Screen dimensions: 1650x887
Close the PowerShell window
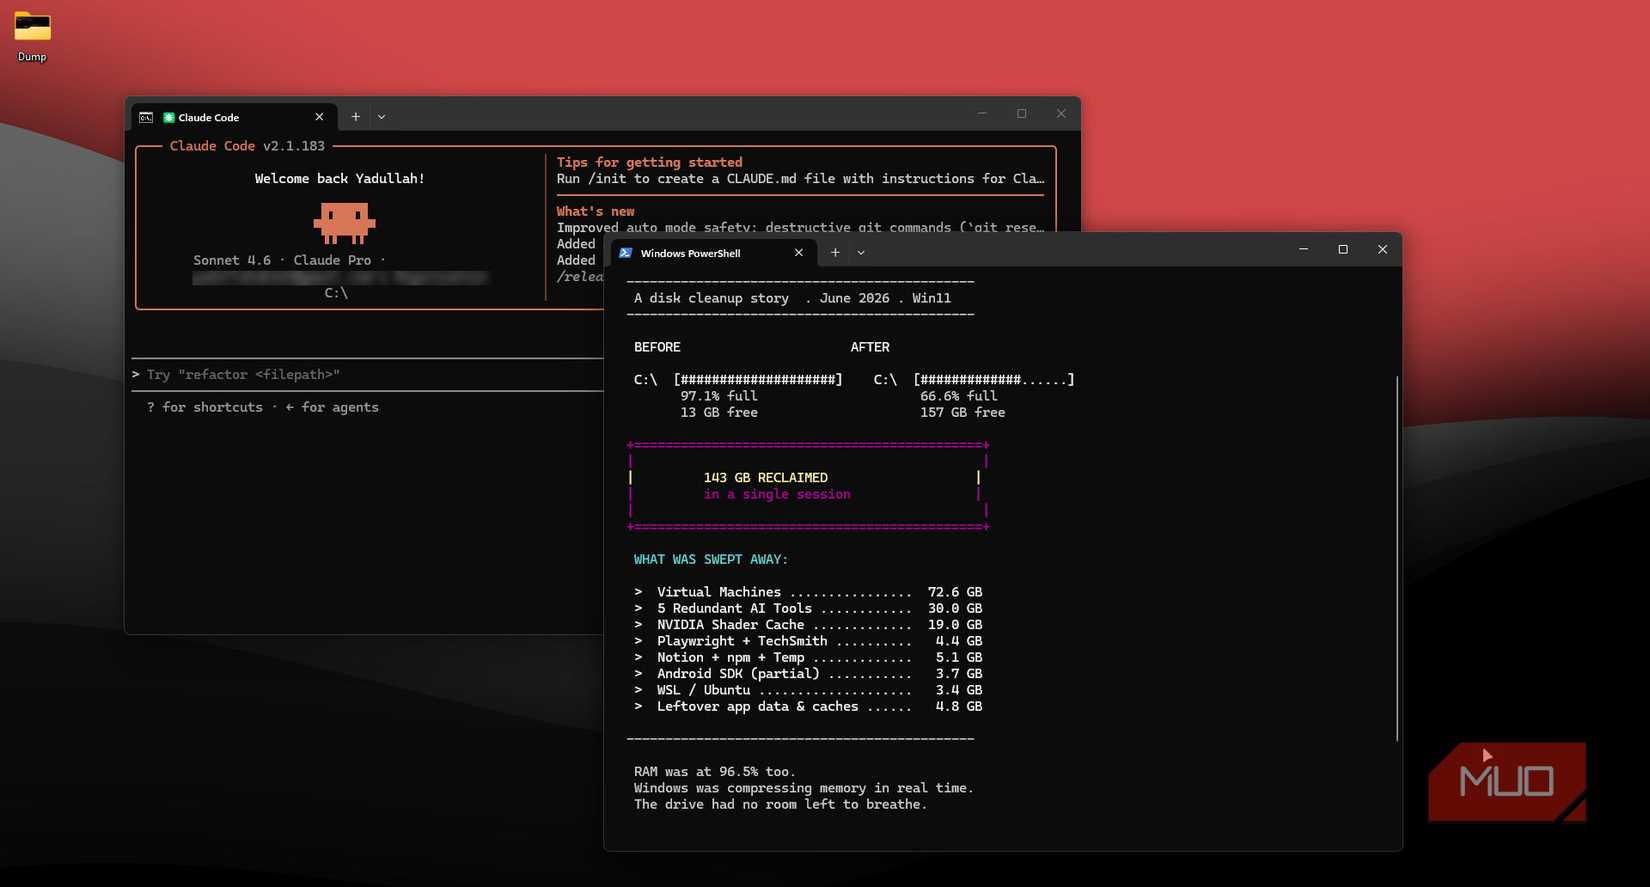pos(1382,249)
